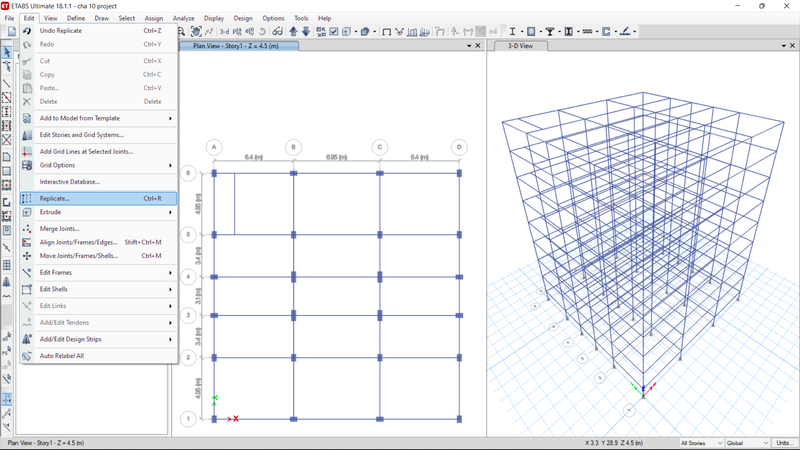Choose Undo Replicate from Edit menu

point(99,31)
